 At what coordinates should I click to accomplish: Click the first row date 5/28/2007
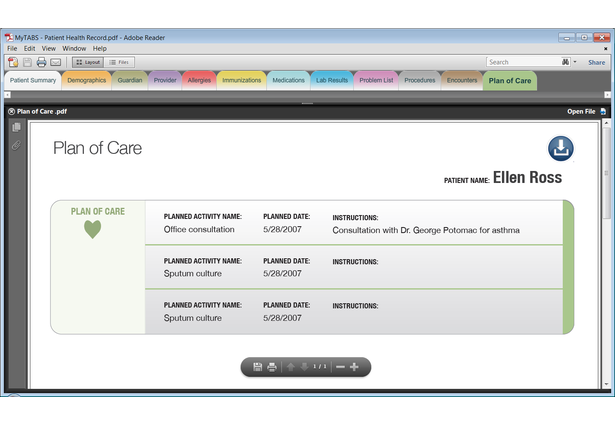point(282,229)
